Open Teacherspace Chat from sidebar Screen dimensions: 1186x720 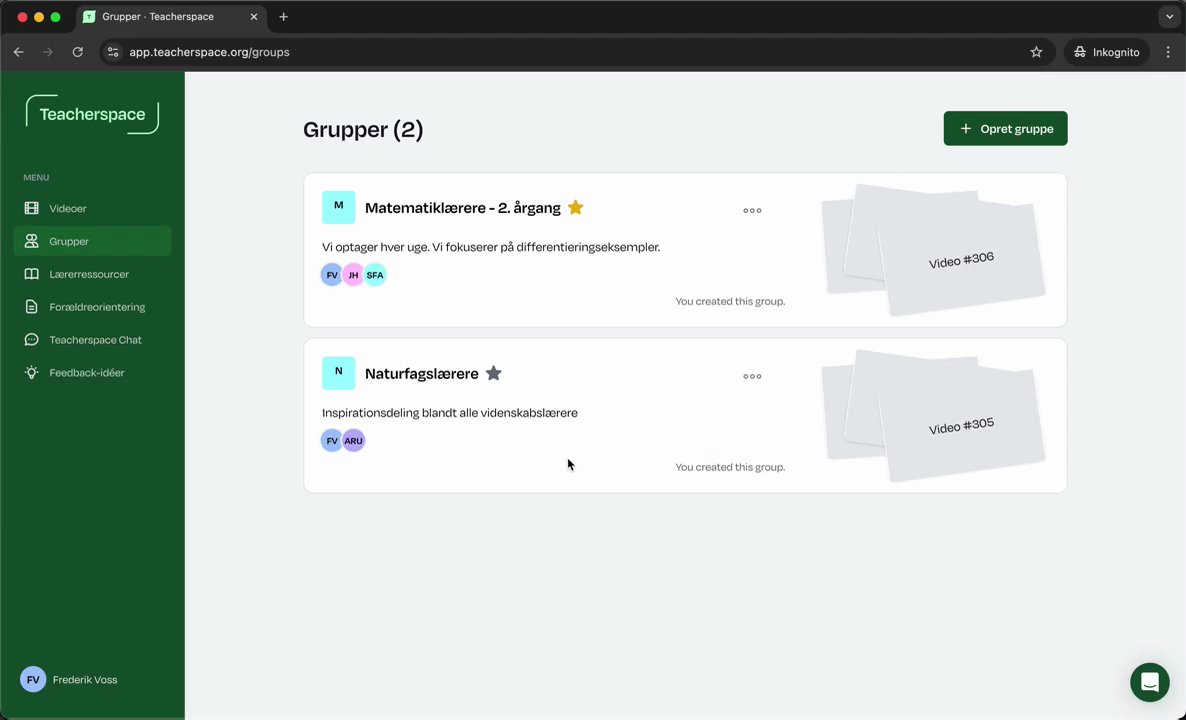point(92,340)
